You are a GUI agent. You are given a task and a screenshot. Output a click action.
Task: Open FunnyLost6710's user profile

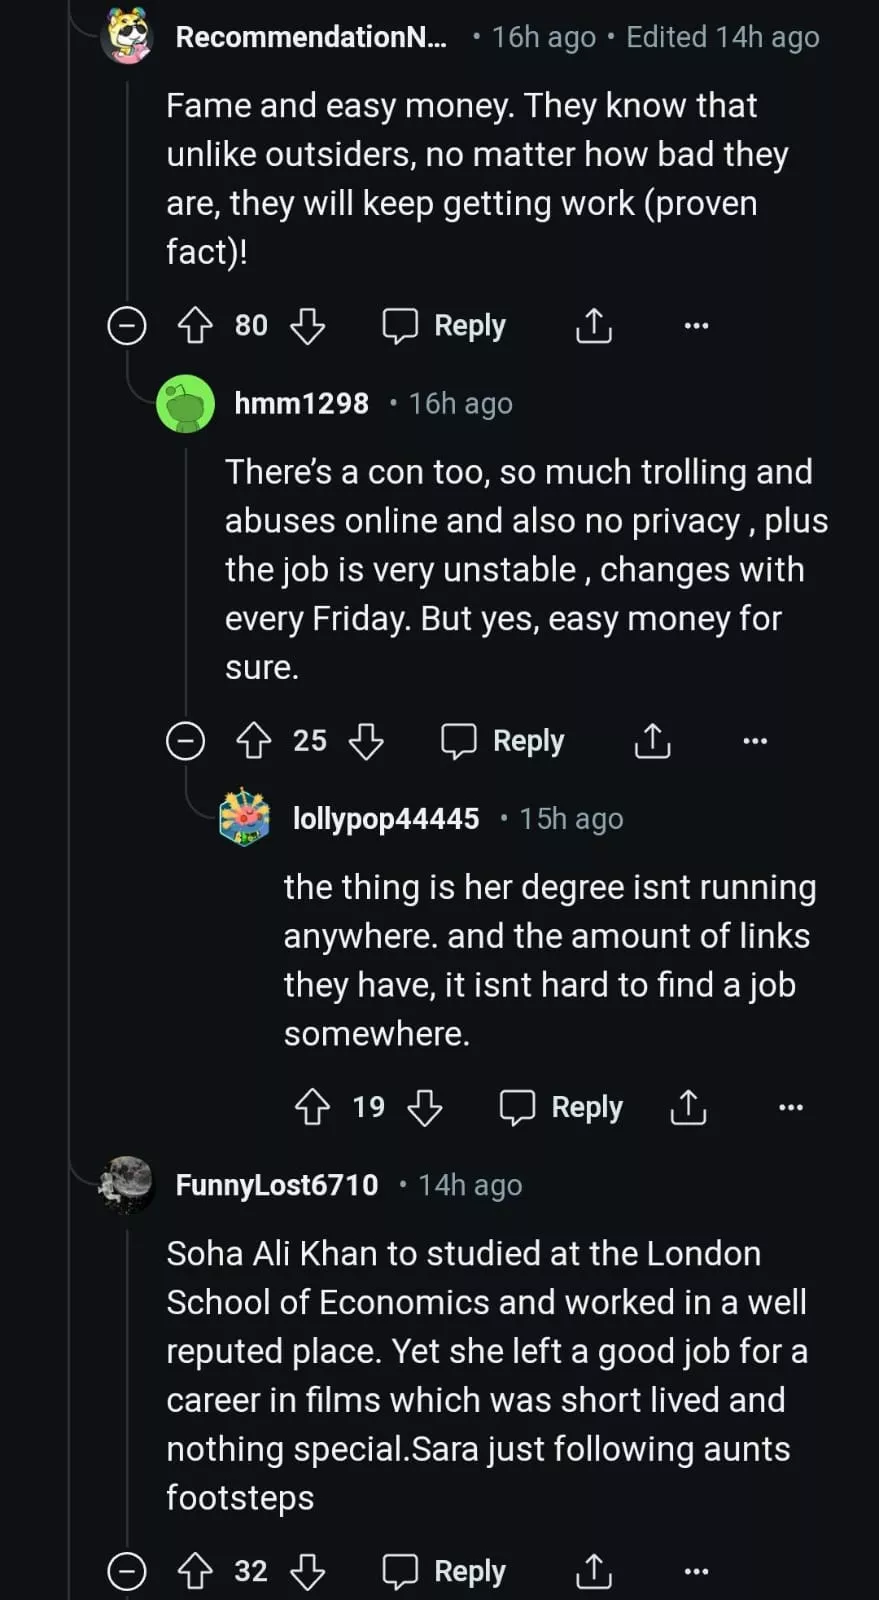pos(277,1185)
